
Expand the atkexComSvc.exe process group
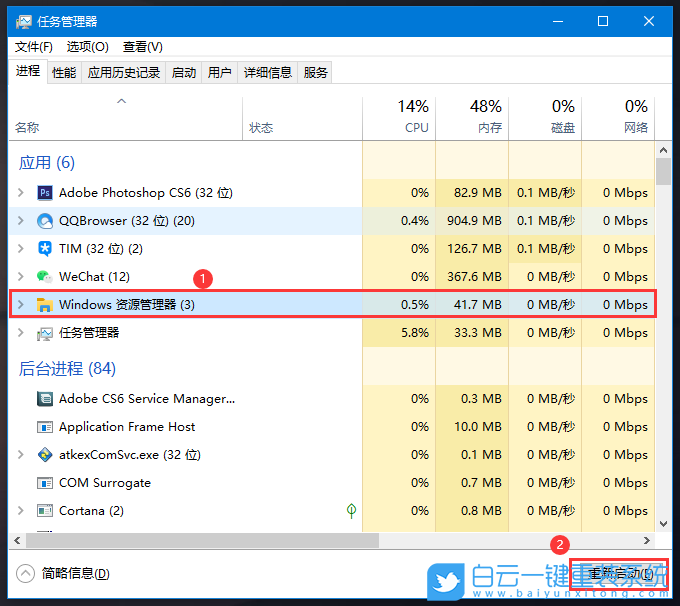20,455
